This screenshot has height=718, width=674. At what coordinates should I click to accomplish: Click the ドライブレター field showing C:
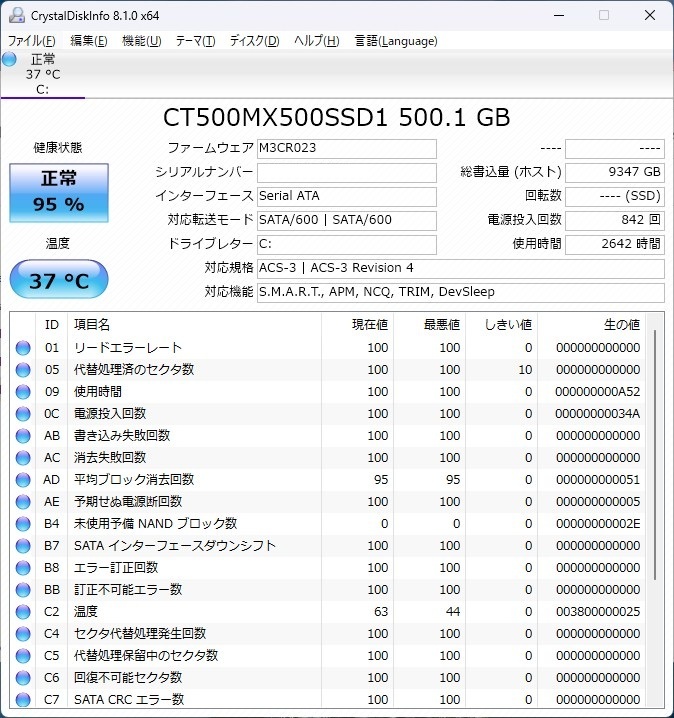click(x=347, y=245)
